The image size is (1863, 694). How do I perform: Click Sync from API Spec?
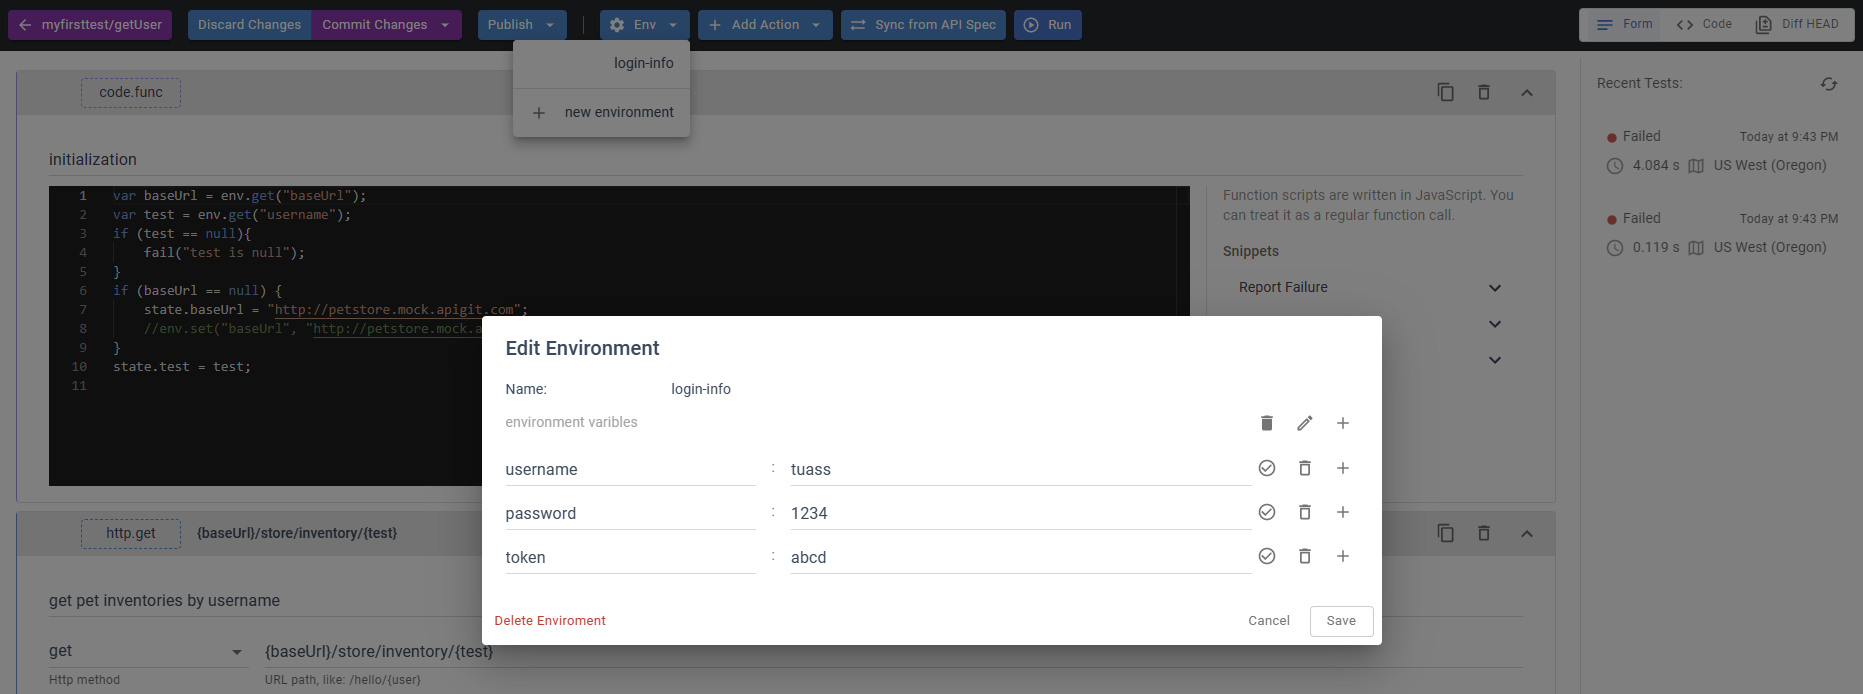pos(923,25)
